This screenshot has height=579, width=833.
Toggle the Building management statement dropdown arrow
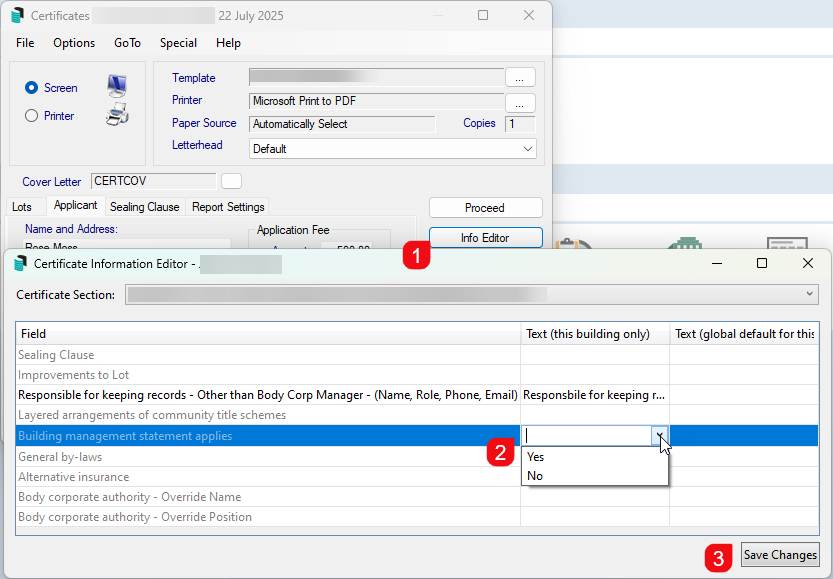(x=660, y=436)
